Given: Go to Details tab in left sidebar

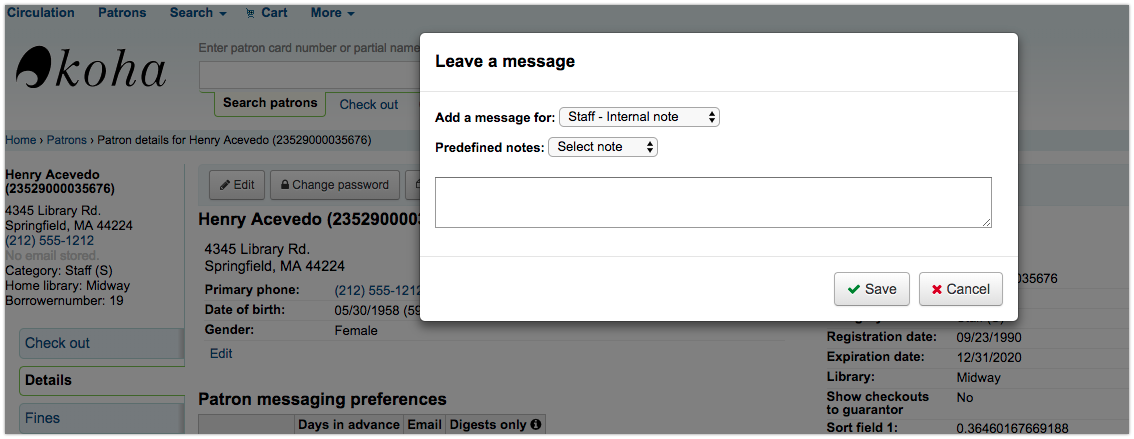Looking at the screenshot, I should coord(48,380).
